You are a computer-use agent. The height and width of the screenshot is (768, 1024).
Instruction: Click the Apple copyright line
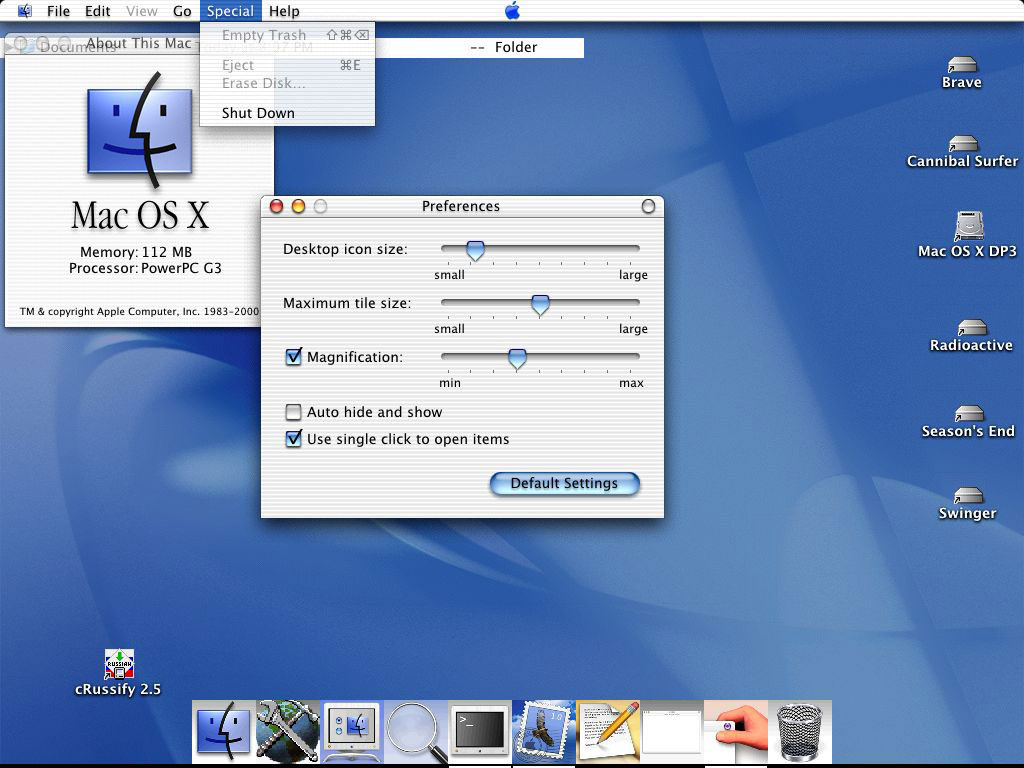(139, 312)
